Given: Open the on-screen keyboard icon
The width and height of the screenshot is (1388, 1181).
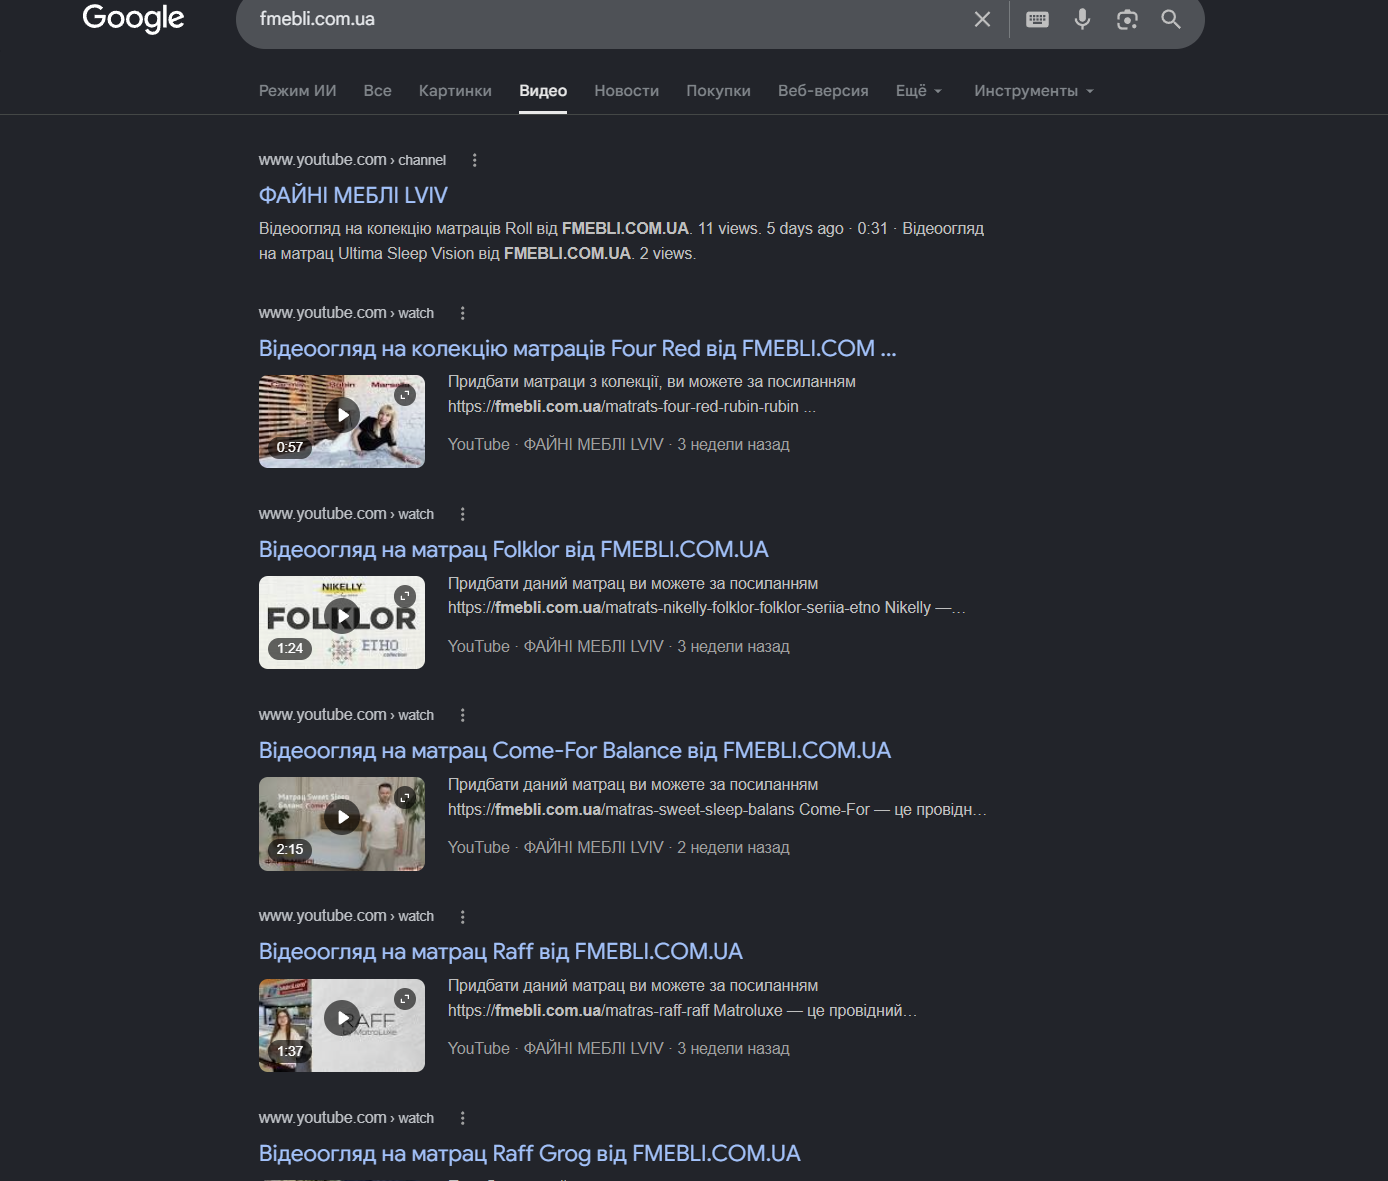Looking at the screenshot, I should [1037, 19].
